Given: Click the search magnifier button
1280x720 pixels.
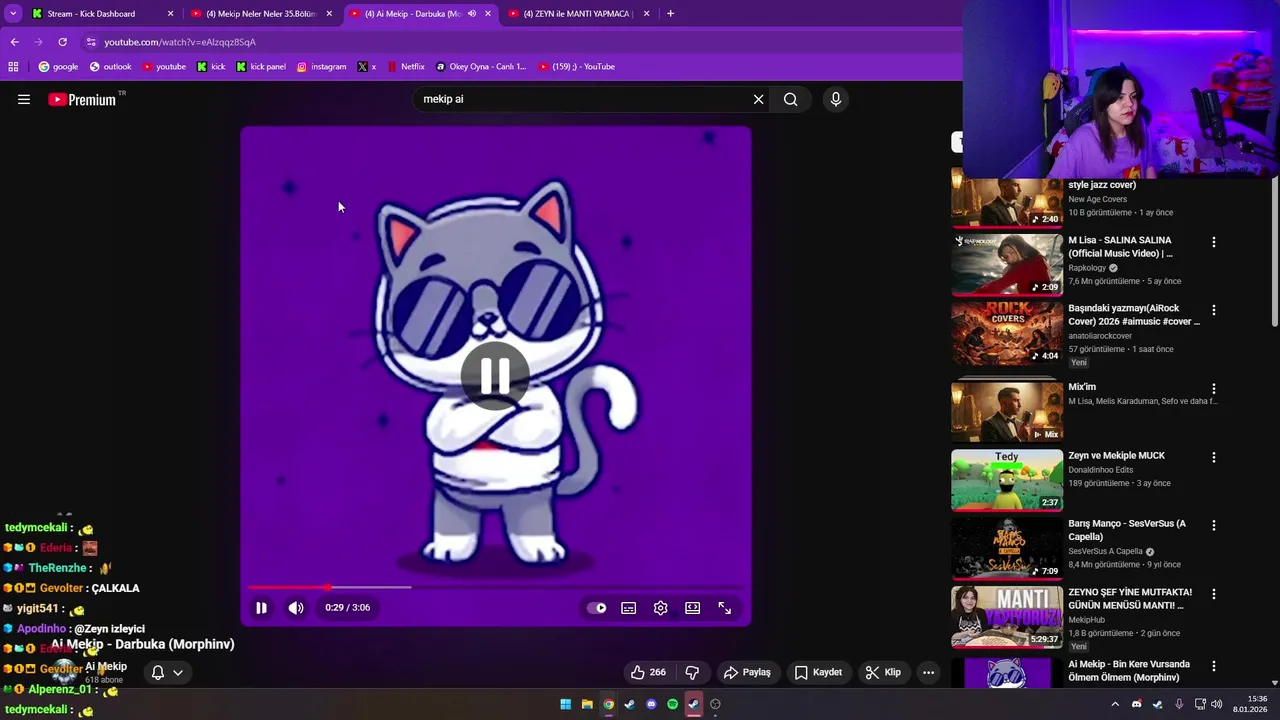Looking at the screenshot, I should point(790,99).
